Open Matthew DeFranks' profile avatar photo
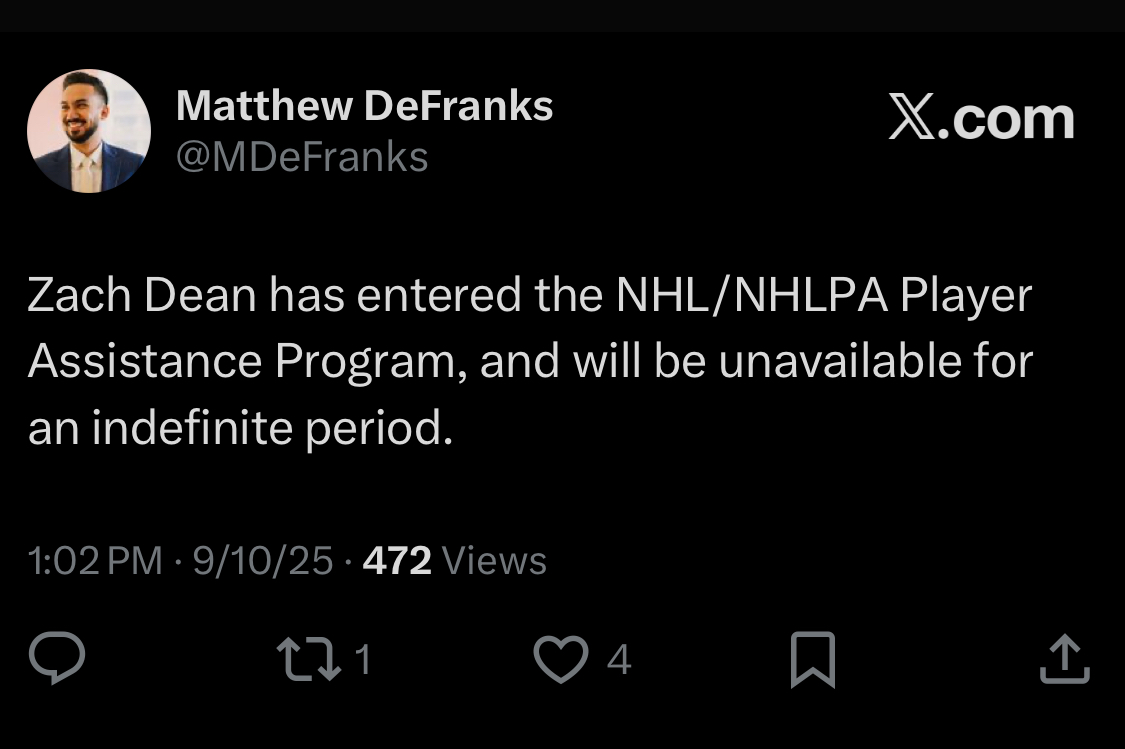 (89, 131)
